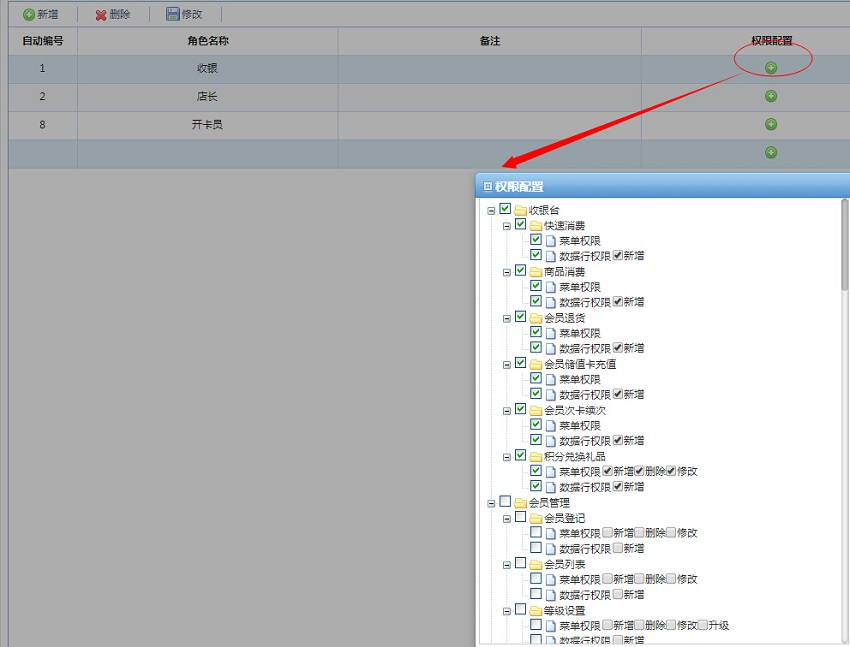The height and width of the screenshot is (647, 850).
Task: Click the 角色名称 column header
Action: [208, 41]
